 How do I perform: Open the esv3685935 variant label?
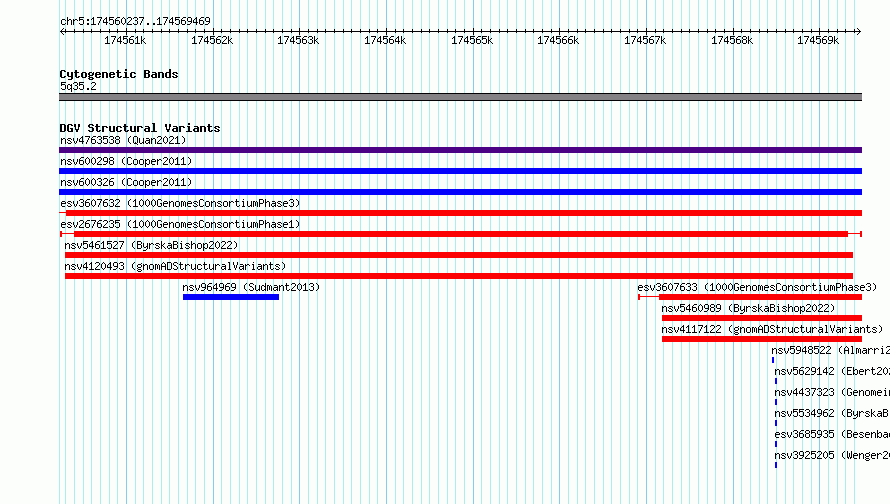coord(832,434)
